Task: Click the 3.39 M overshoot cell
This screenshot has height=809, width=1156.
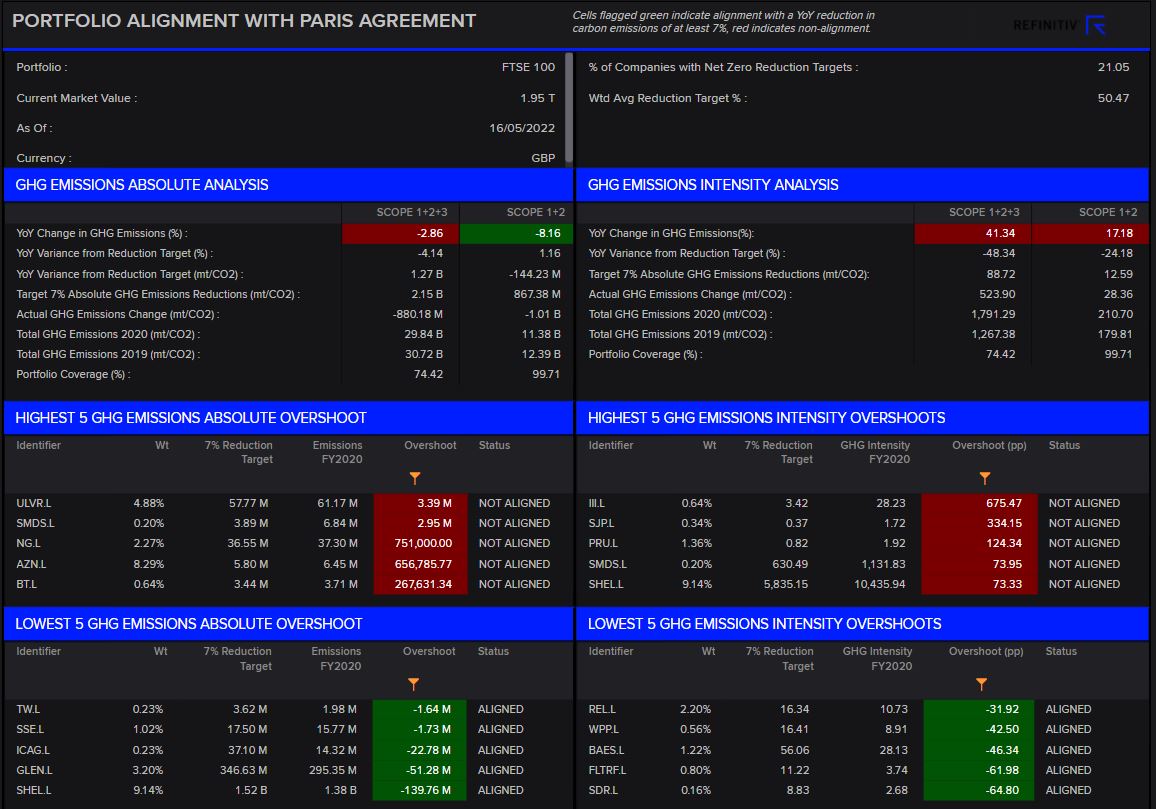Action: (420, 503)
